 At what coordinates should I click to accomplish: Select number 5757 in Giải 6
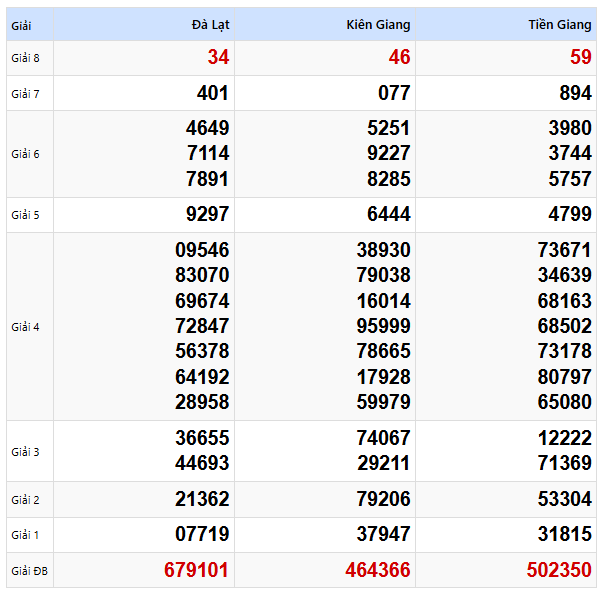570,179
